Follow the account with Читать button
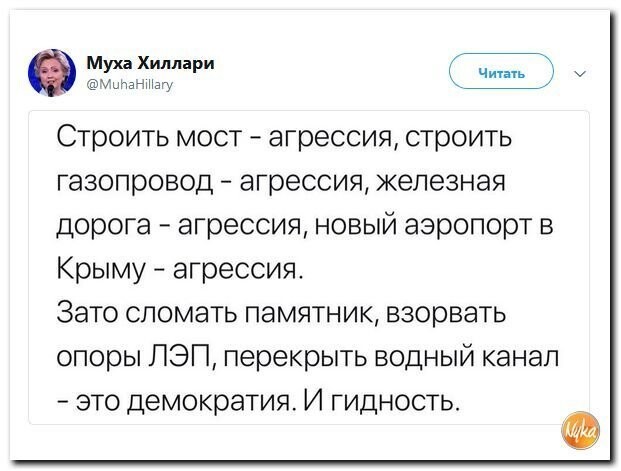621x471 pixels. (x=501, y=71)
